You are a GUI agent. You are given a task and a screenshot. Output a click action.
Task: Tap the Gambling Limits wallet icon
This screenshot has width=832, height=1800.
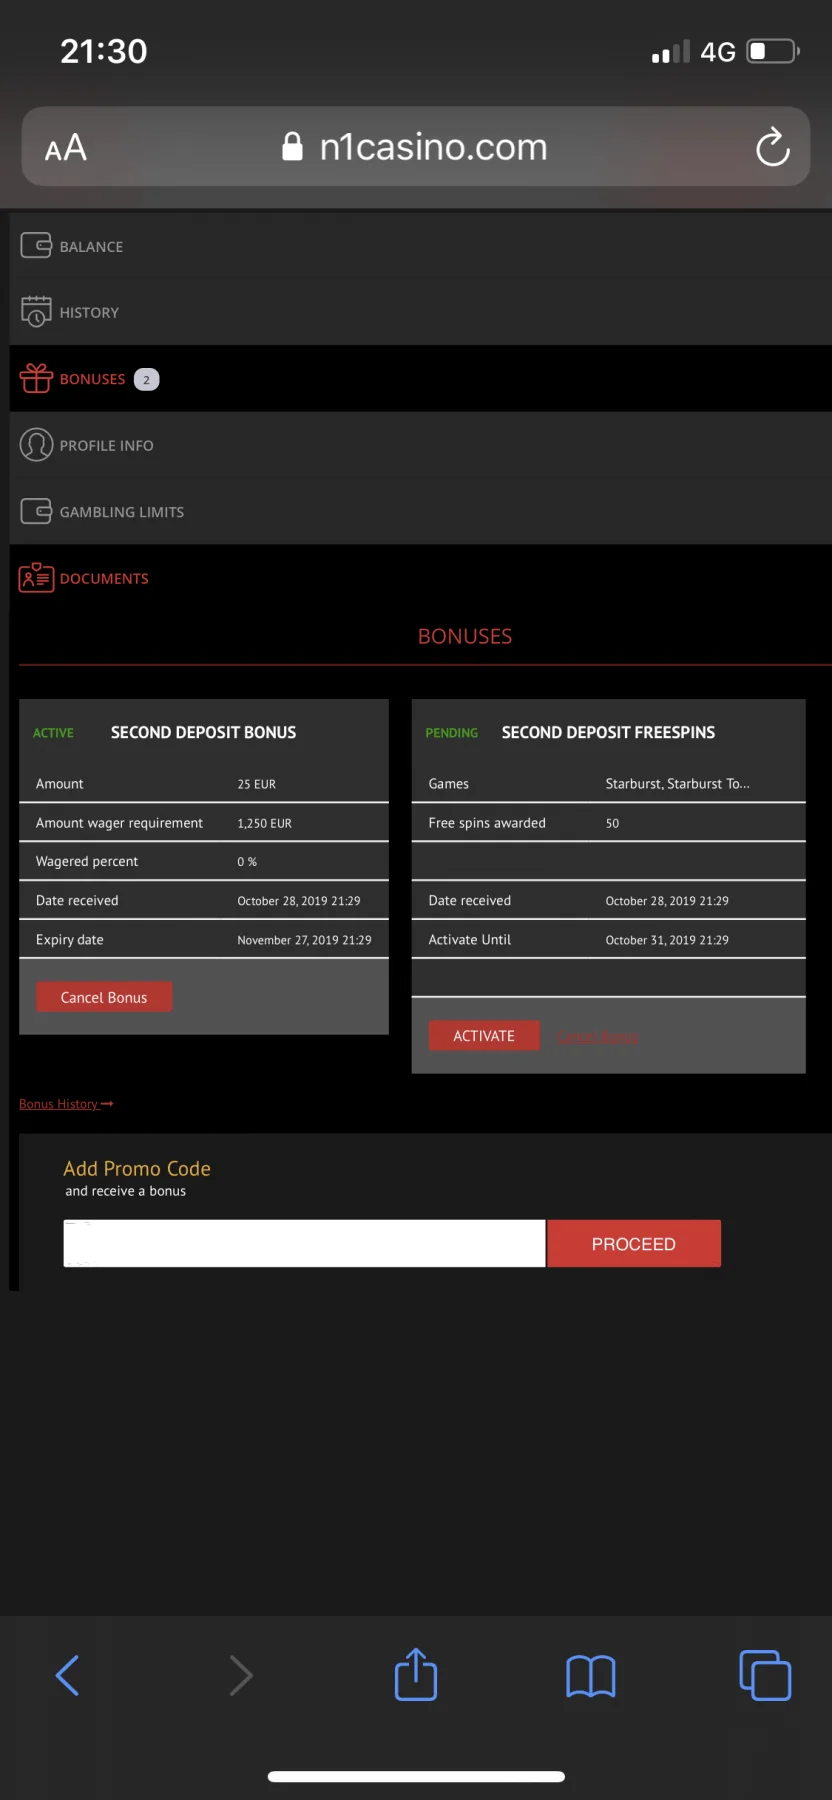coord(36,511)
